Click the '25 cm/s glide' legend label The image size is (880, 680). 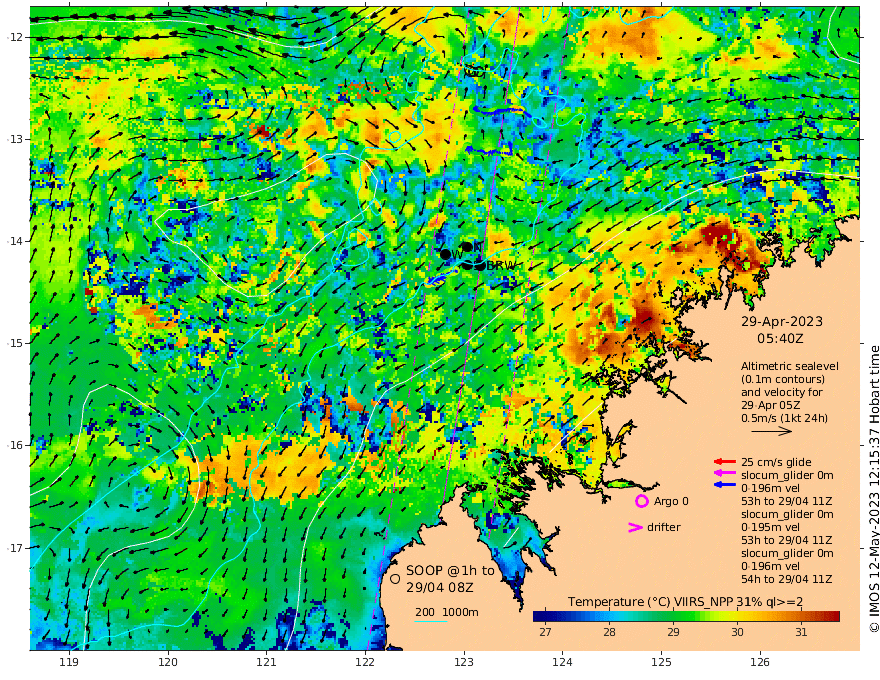776,462
